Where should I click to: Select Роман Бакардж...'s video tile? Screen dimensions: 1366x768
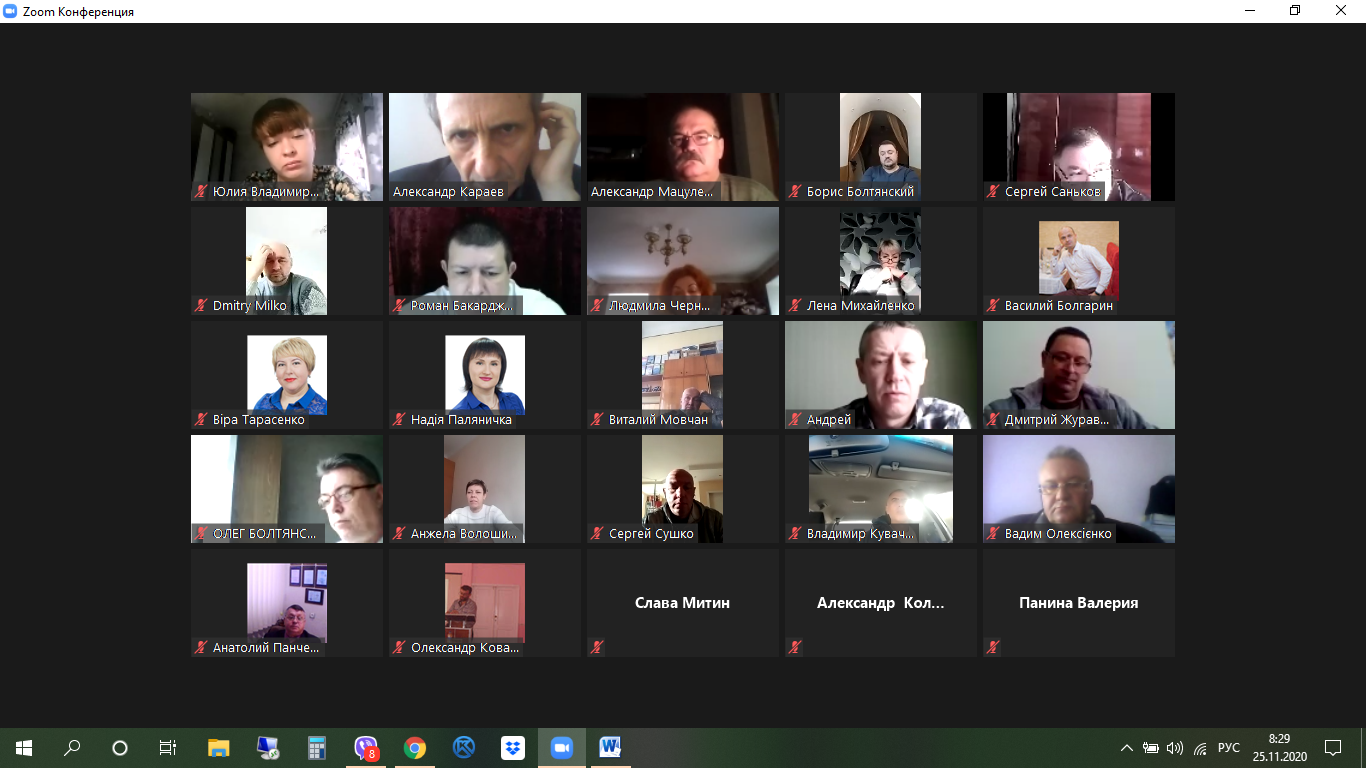(x=485, y=261)
